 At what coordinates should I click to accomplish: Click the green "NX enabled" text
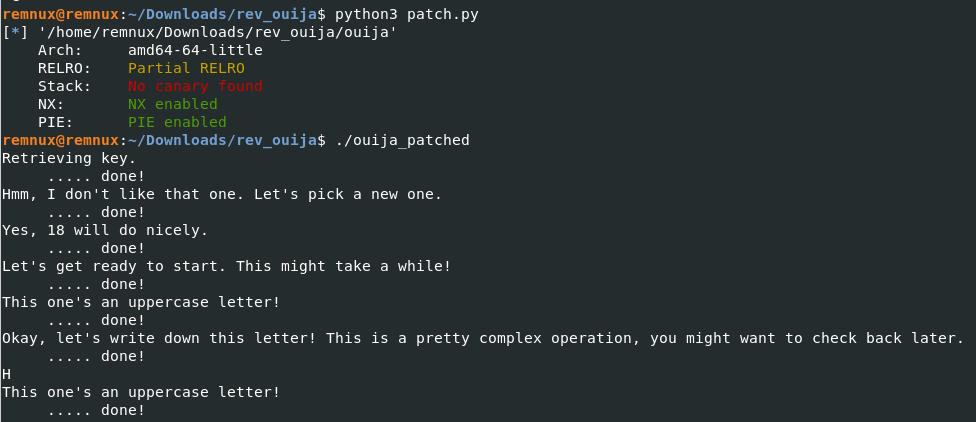point(172,104)
